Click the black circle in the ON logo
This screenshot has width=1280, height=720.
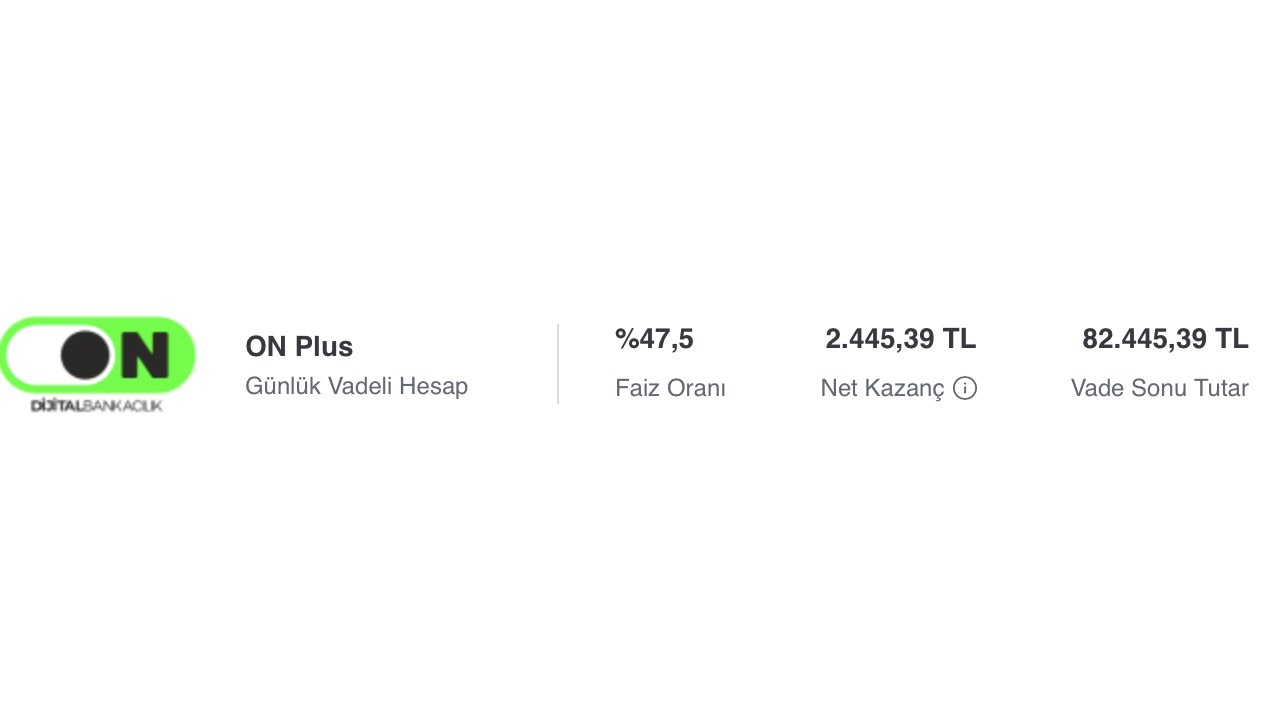pos(86,354)
